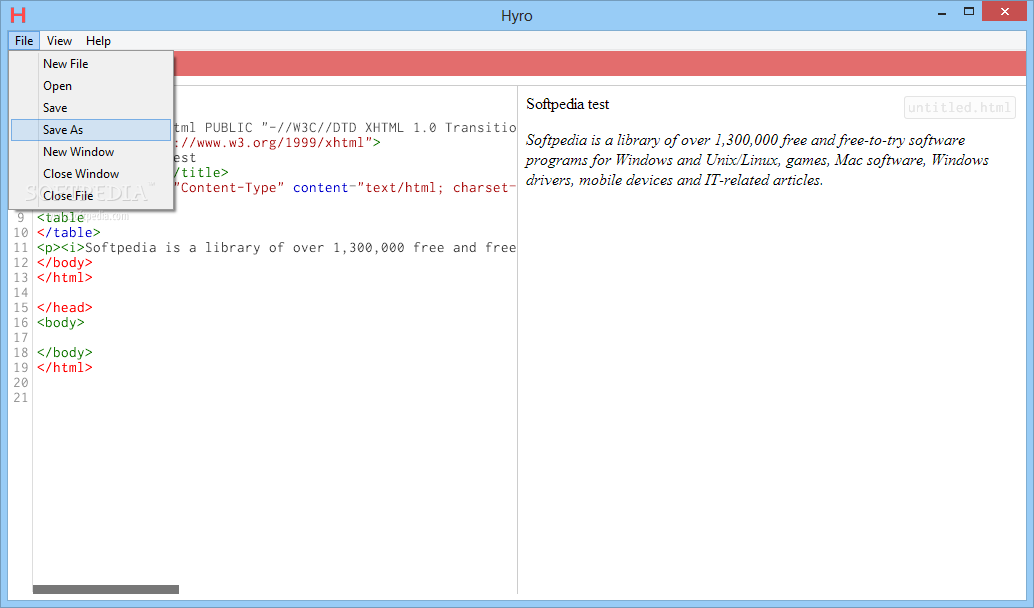This screenshot has width=1034, height=608.
Task: Choose Close Window menu entry
Action: point(91,173)
